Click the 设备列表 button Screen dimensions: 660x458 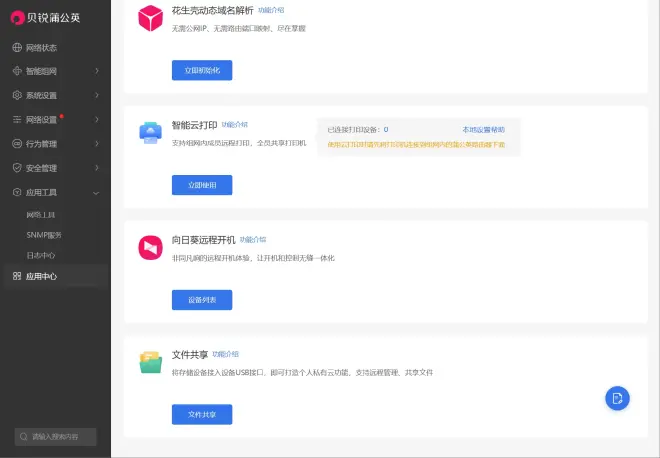(x=202, y=299)
